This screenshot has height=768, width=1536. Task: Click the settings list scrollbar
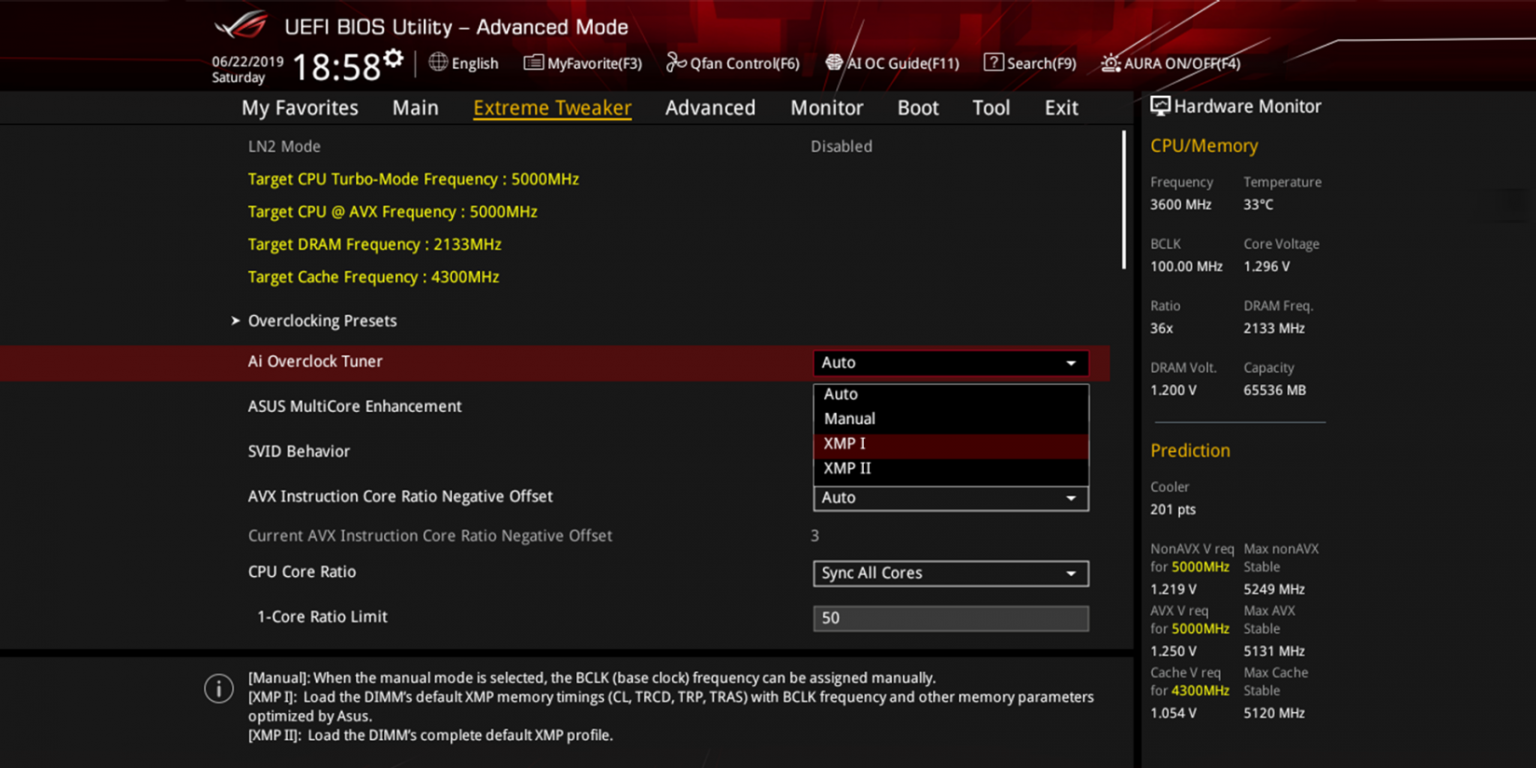1124,200
